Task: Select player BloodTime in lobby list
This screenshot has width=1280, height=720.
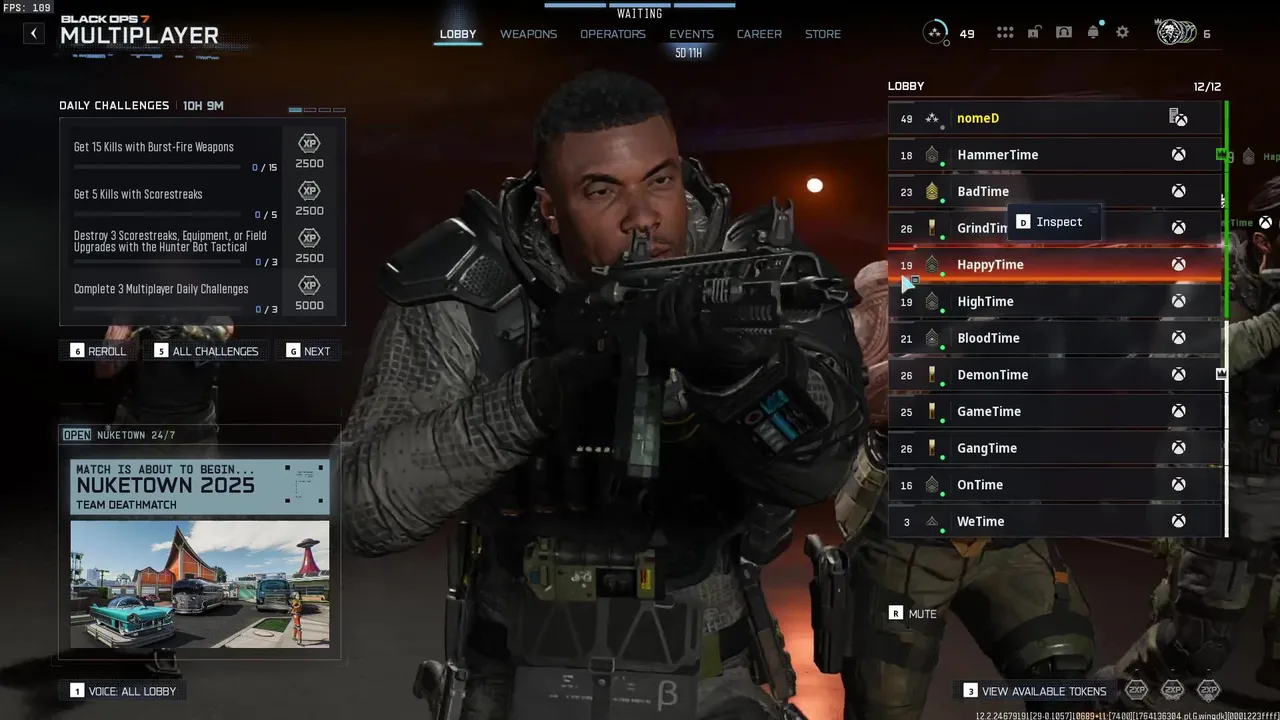Action: click(1054, 338)
